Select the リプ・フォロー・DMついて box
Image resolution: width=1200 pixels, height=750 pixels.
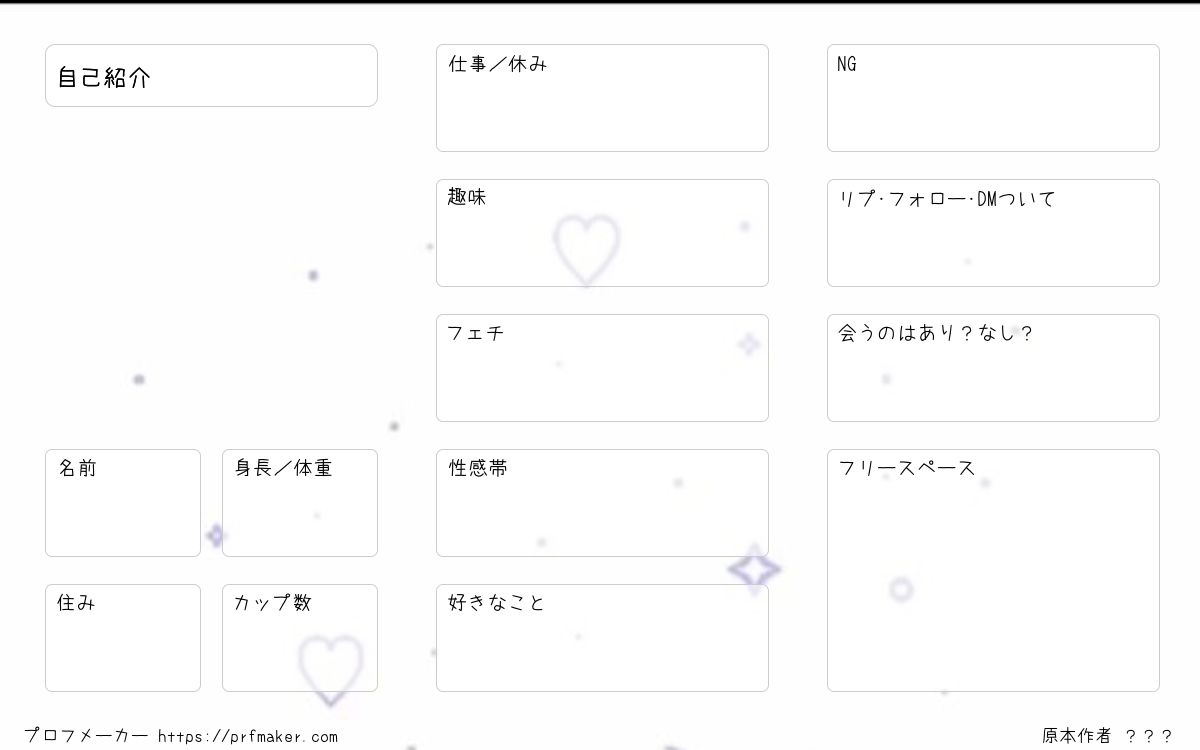pyautogui.click(x=993, y=233)
